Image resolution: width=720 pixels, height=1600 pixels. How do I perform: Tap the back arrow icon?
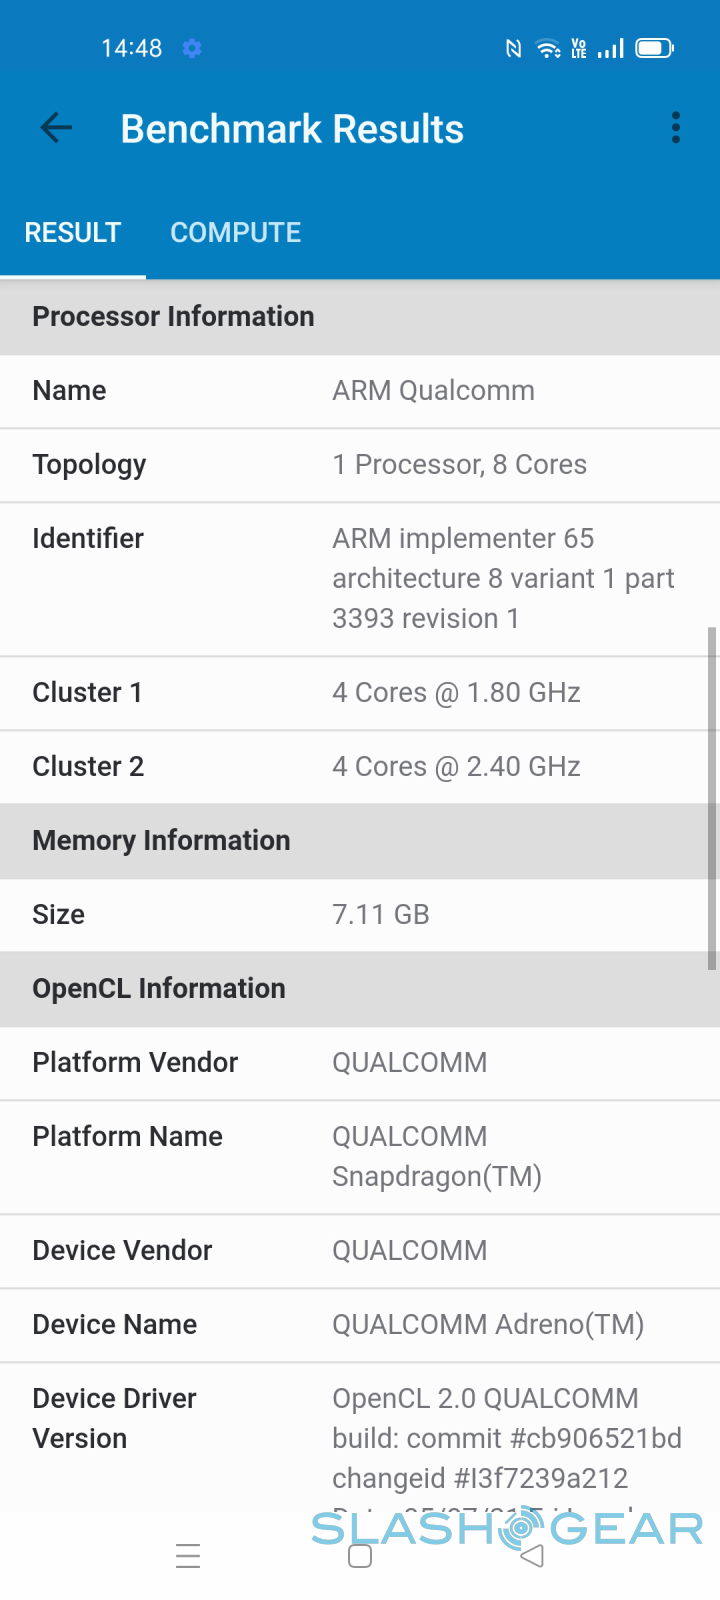pyautogui.click(x=56, y=128)
